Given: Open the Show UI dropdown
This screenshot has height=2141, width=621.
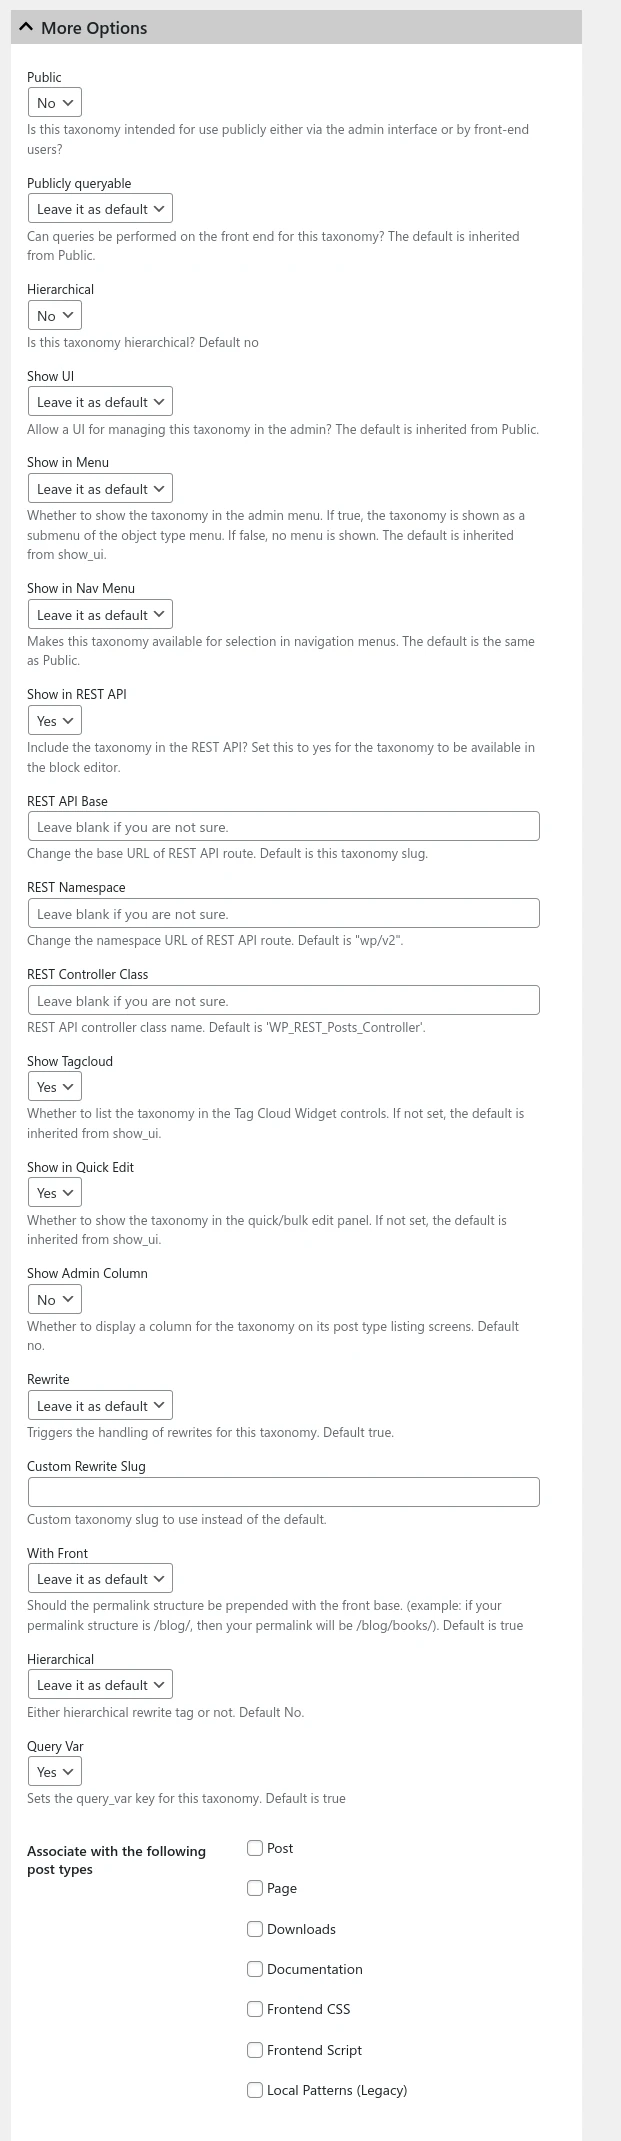Looking at the screenshot, I should (x=99, y=401).
